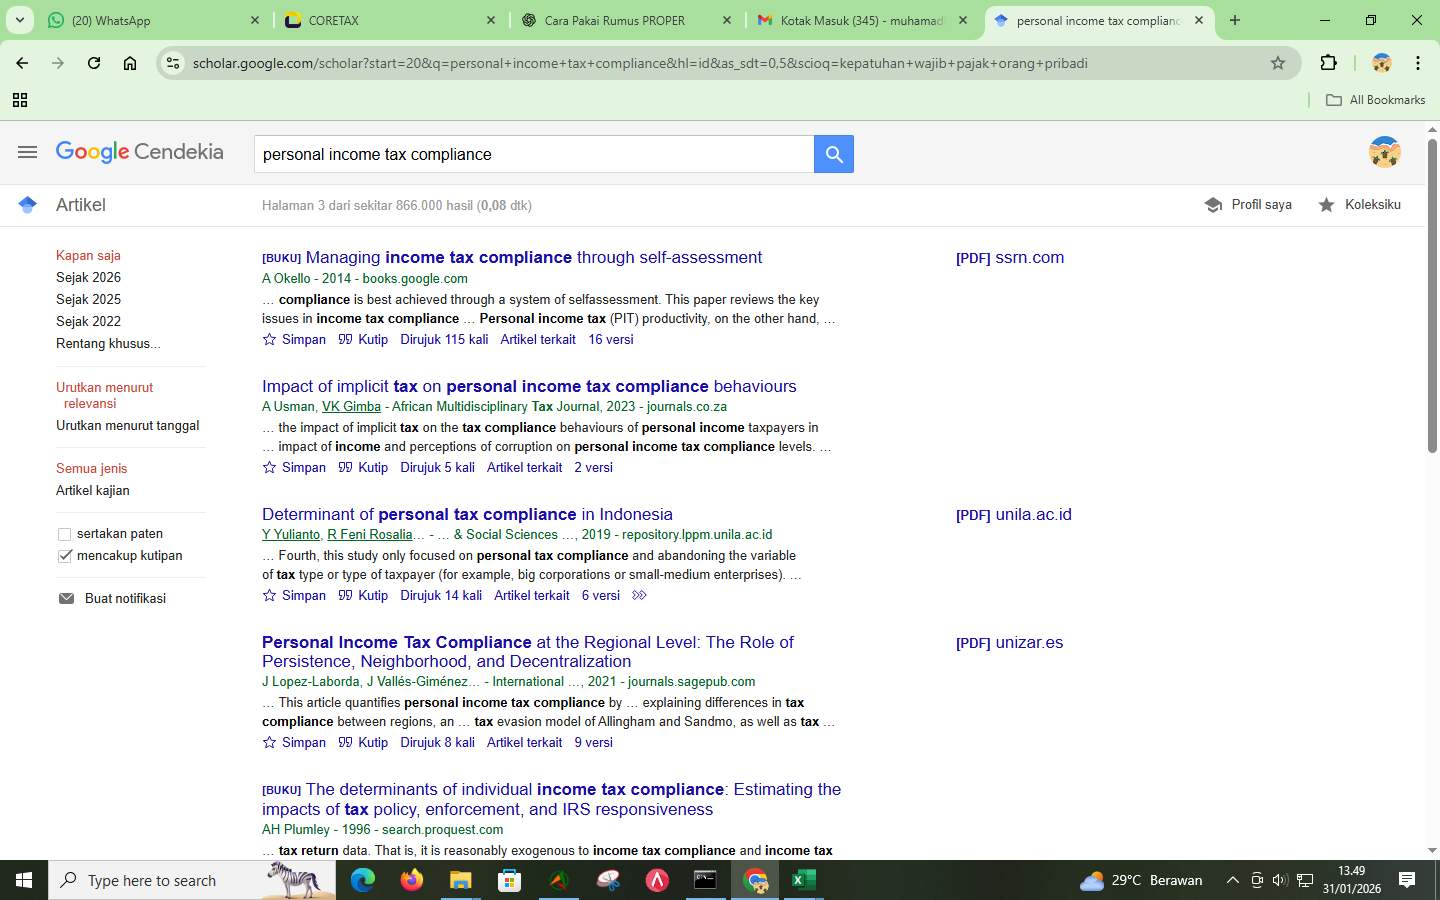
Task: Uncheck the mencakup kutipan checkbox
Action: tap(65, 556)
